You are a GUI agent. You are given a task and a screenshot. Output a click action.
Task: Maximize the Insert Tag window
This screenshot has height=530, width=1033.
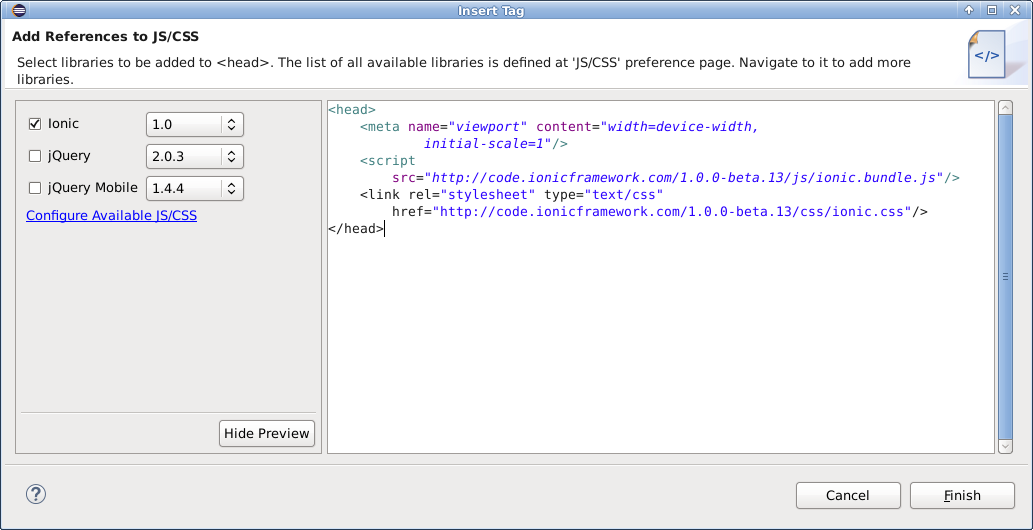pyautogui.click(x=991, y=10)
